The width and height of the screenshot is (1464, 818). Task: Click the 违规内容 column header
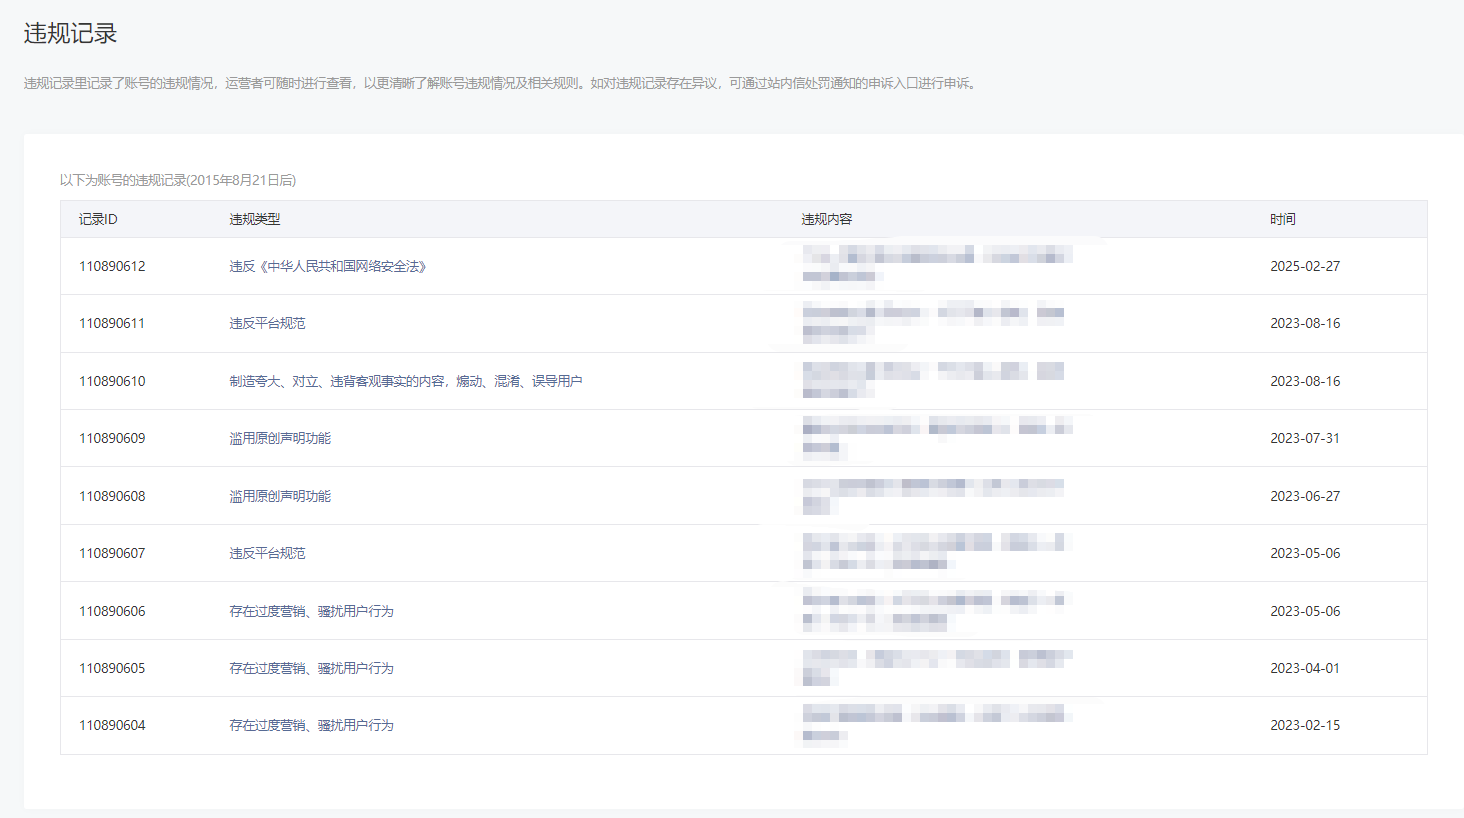click(826, 219)
